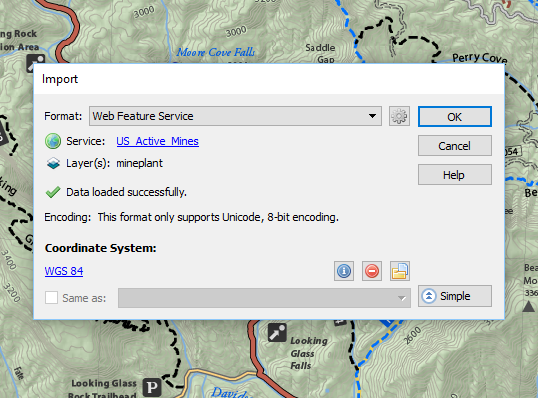The image size is (538, 398).
Task: Cancel the Import dialog
Action: point(455,146)
